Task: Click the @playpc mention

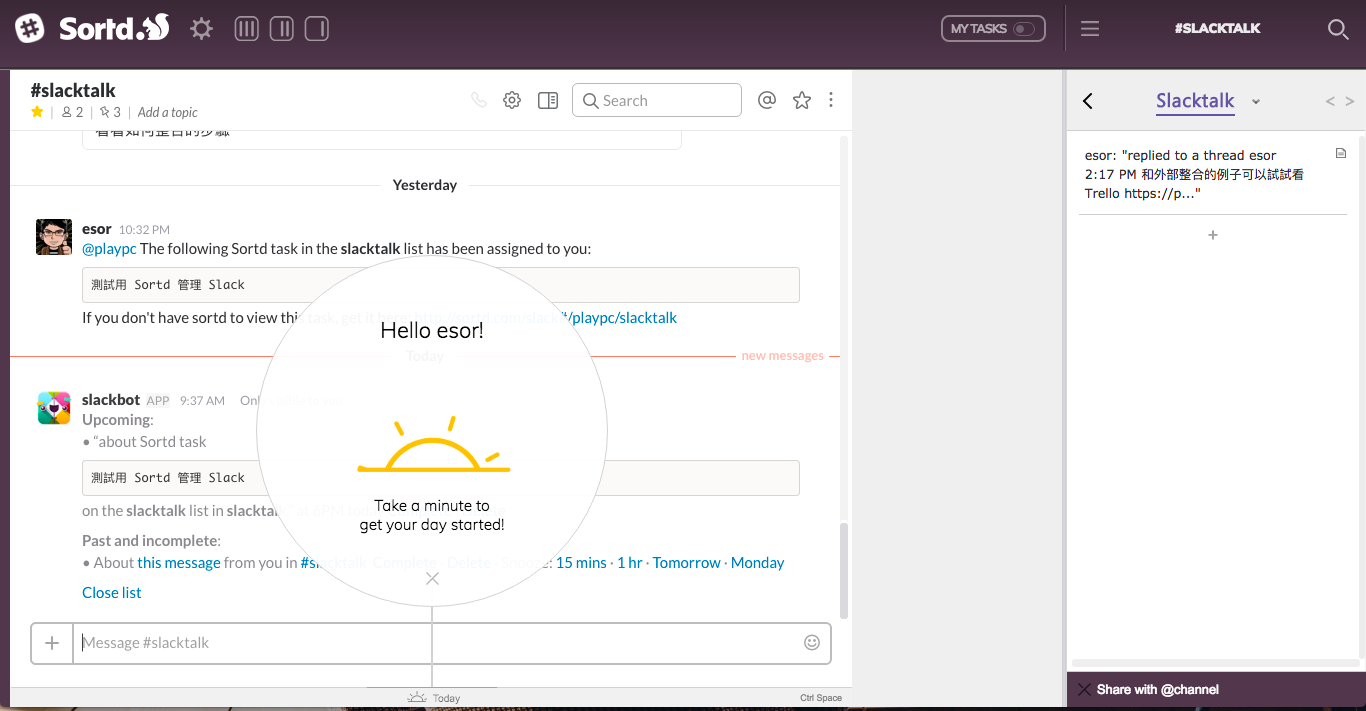Action: point(109,248)
